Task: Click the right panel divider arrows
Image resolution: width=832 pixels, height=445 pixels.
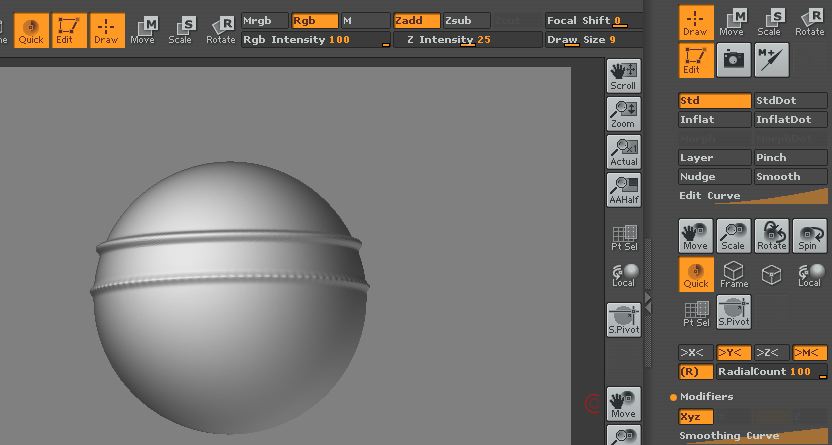Action: point(648,302)
